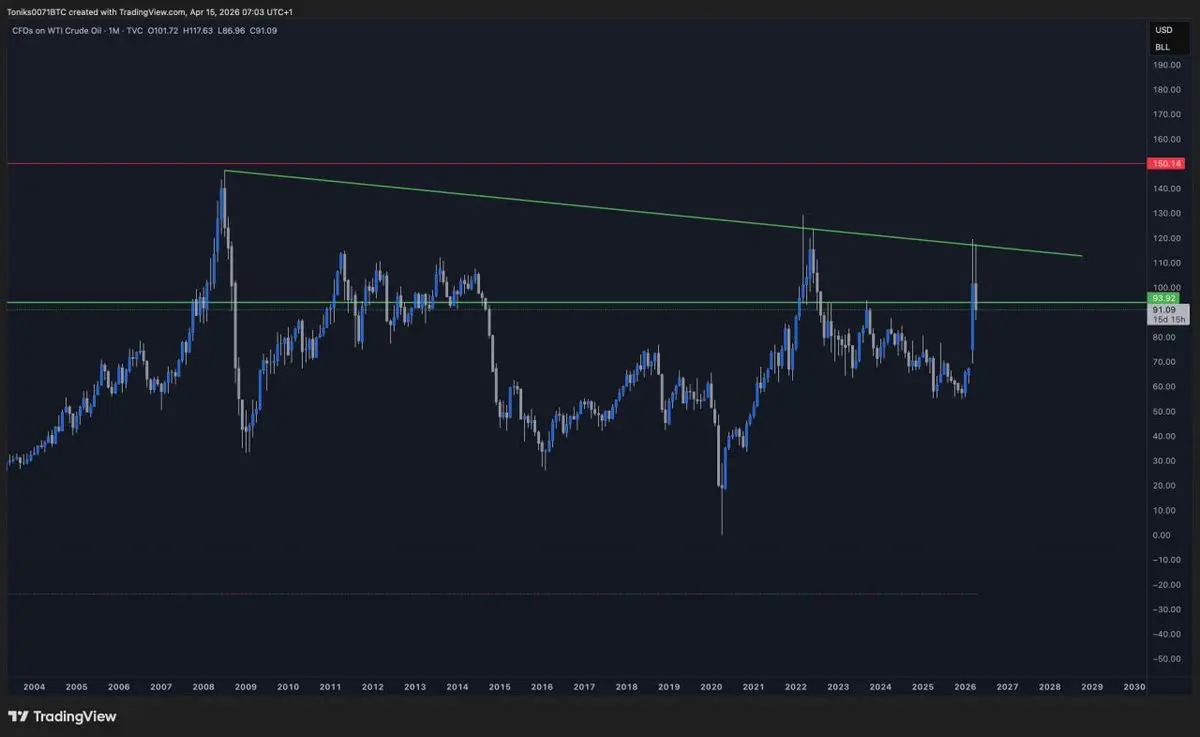Click the C91.09 close value in legend
This screenshot has height=737, width=1200.
point(264,30)
